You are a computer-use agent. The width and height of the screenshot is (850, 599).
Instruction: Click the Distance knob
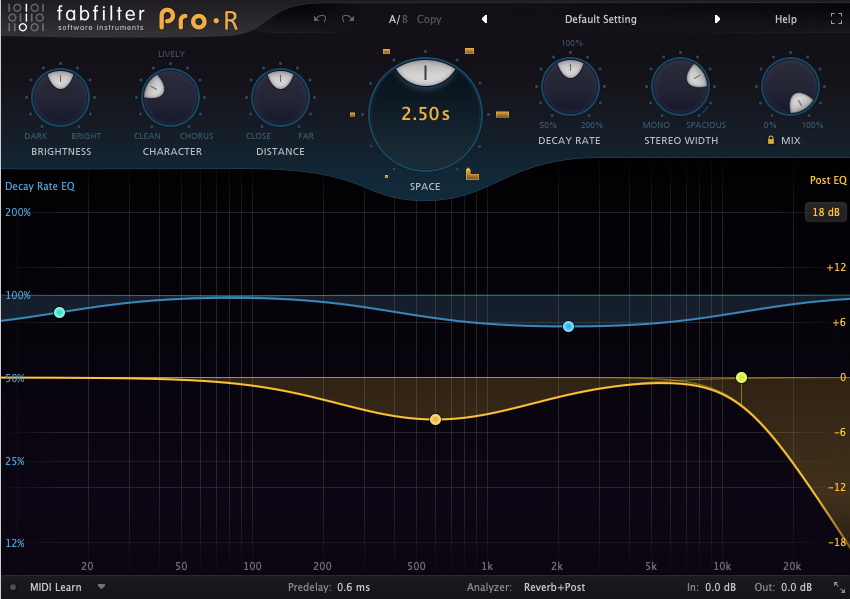(280, 98)
